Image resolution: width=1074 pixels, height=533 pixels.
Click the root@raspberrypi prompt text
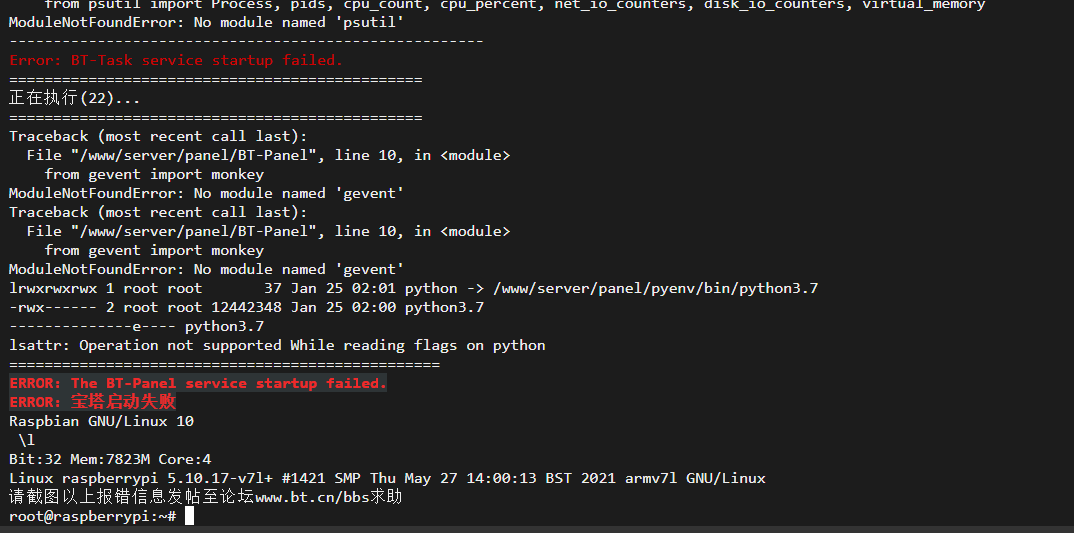[x=94, y=517]
